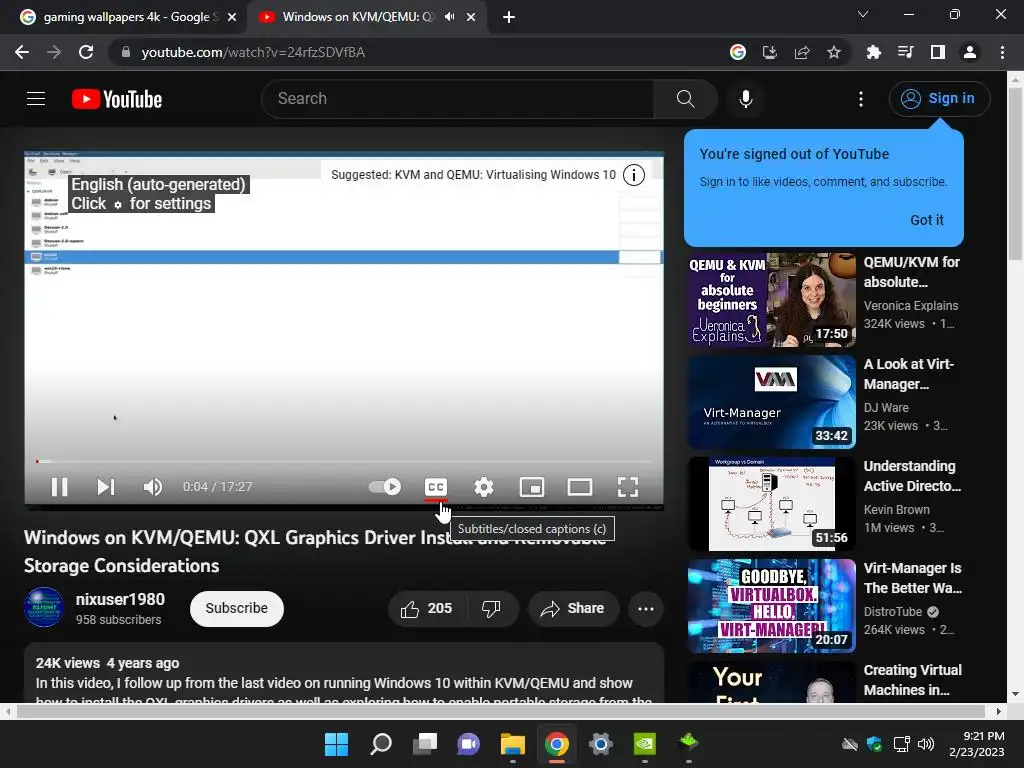Open the Chrome extensions puzzle icon
This screenshot has width=1024, height=768.
click(x=873, y=52)
